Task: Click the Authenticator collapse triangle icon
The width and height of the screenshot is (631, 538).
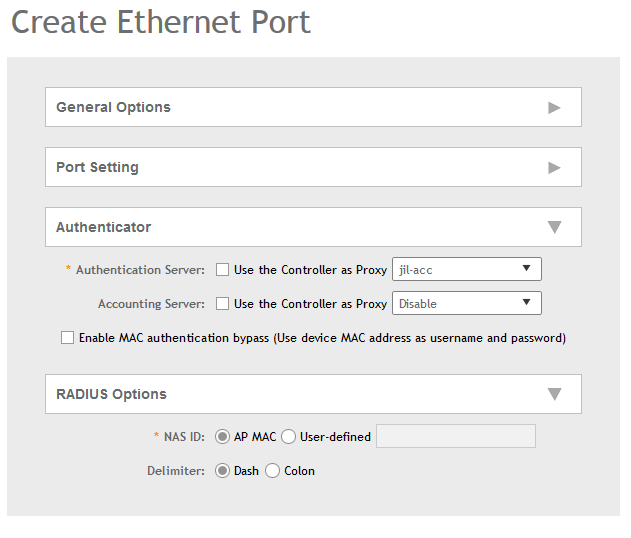Action: (554, 227)
